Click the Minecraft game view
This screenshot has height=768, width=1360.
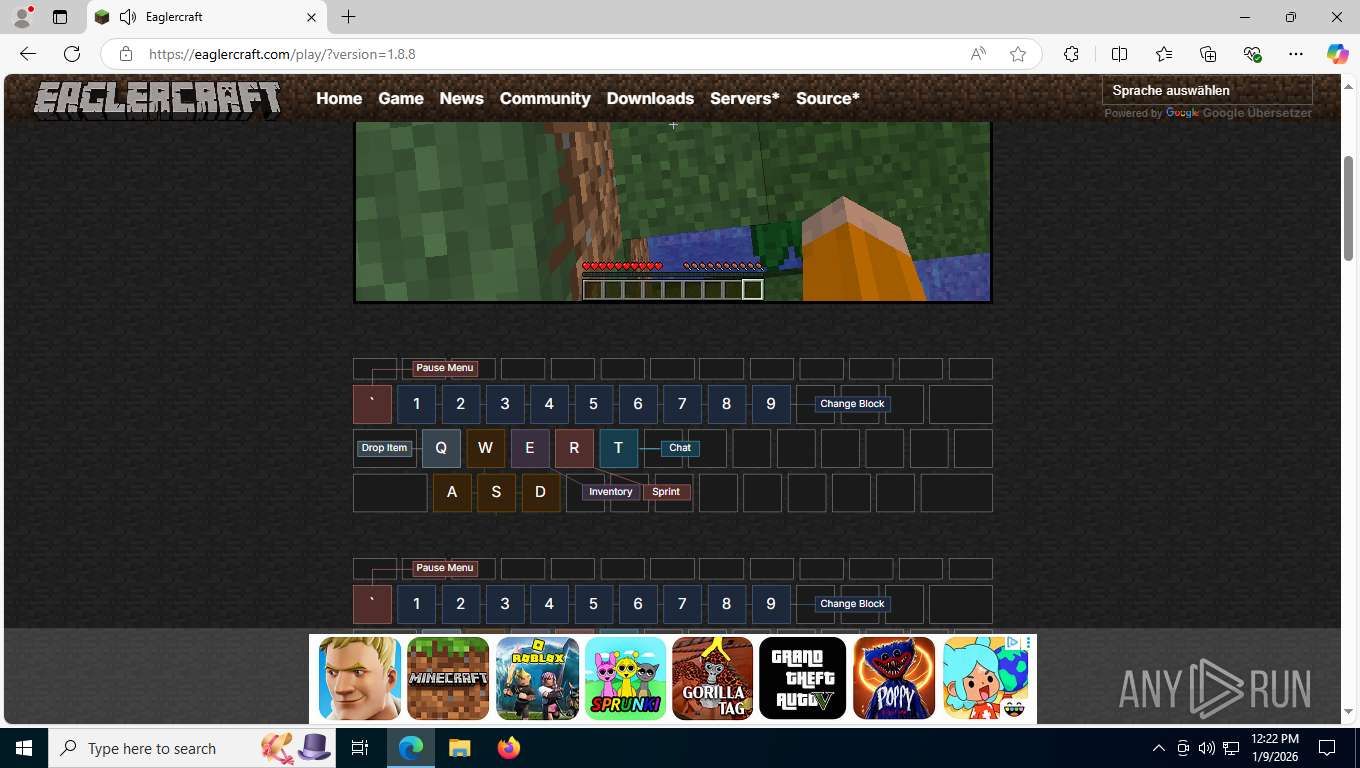pyautogui.click(x=673, y=211)
